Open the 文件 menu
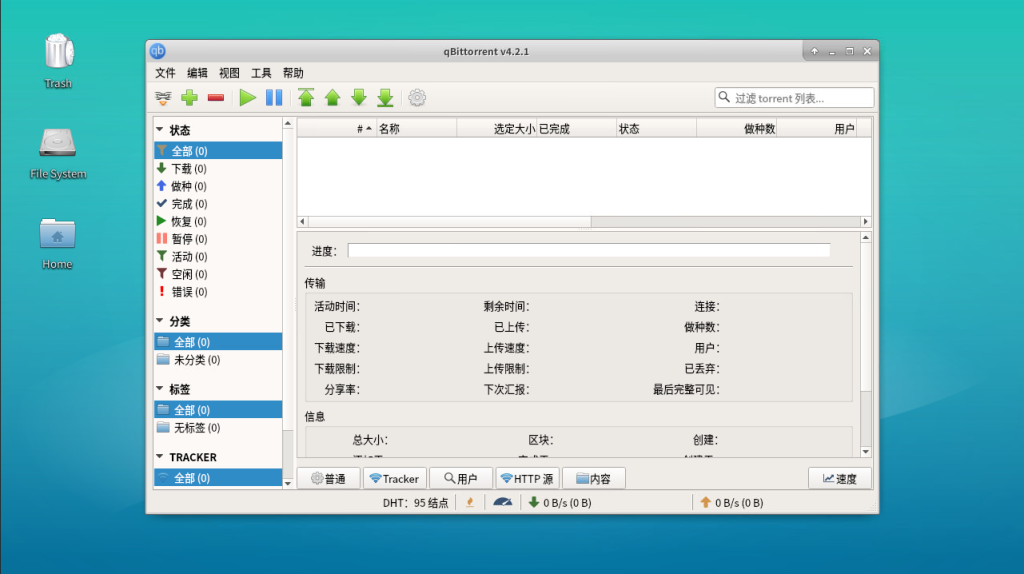 tap(165, 73)
